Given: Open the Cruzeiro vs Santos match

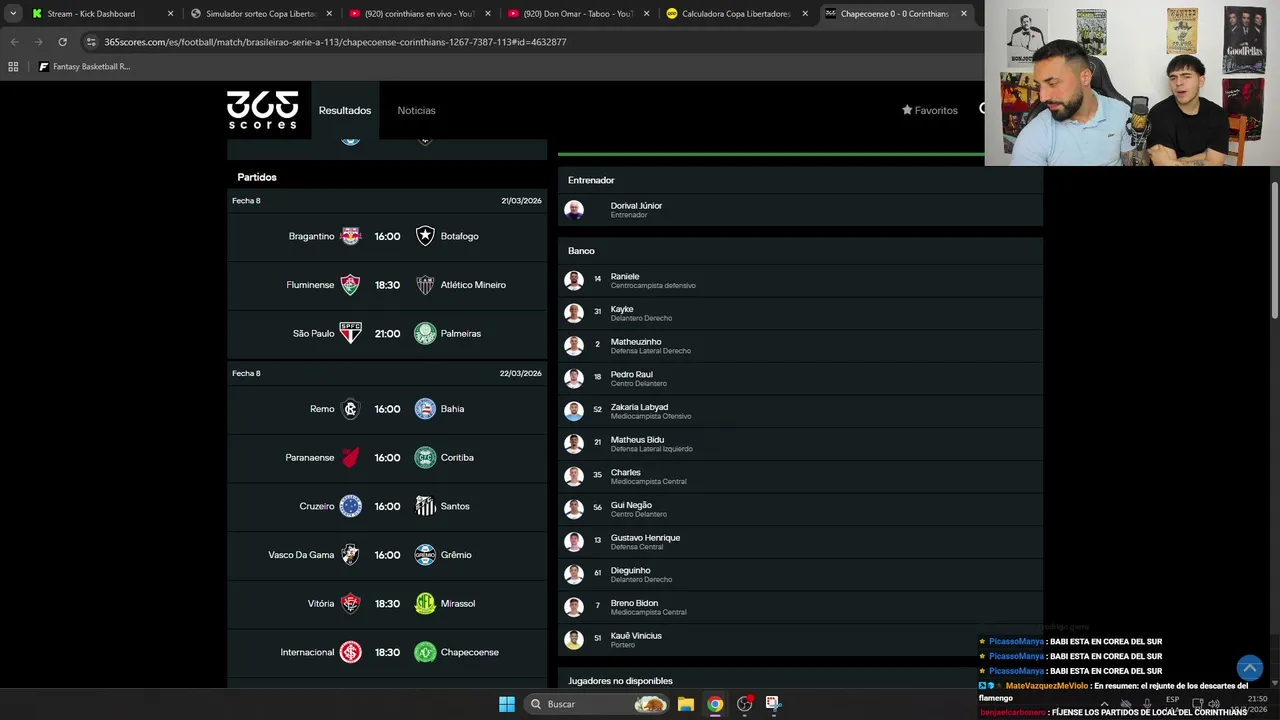Looking at the screenshot, I should [x=387, y=506].
